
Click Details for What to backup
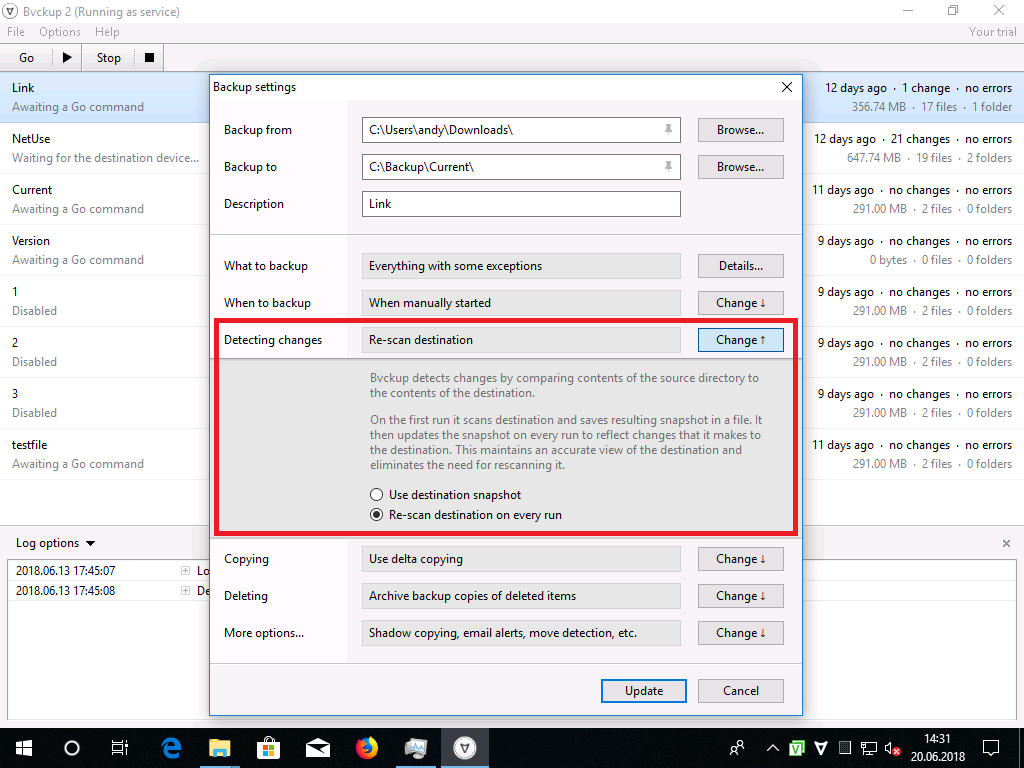tap(740, 266)
